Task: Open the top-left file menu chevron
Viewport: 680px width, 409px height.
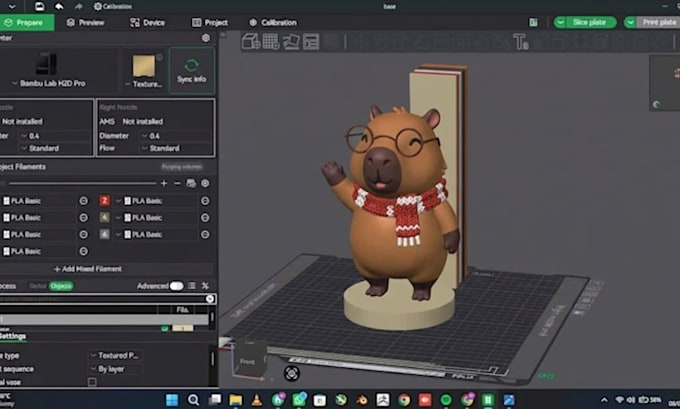Action: click(12, 6)
